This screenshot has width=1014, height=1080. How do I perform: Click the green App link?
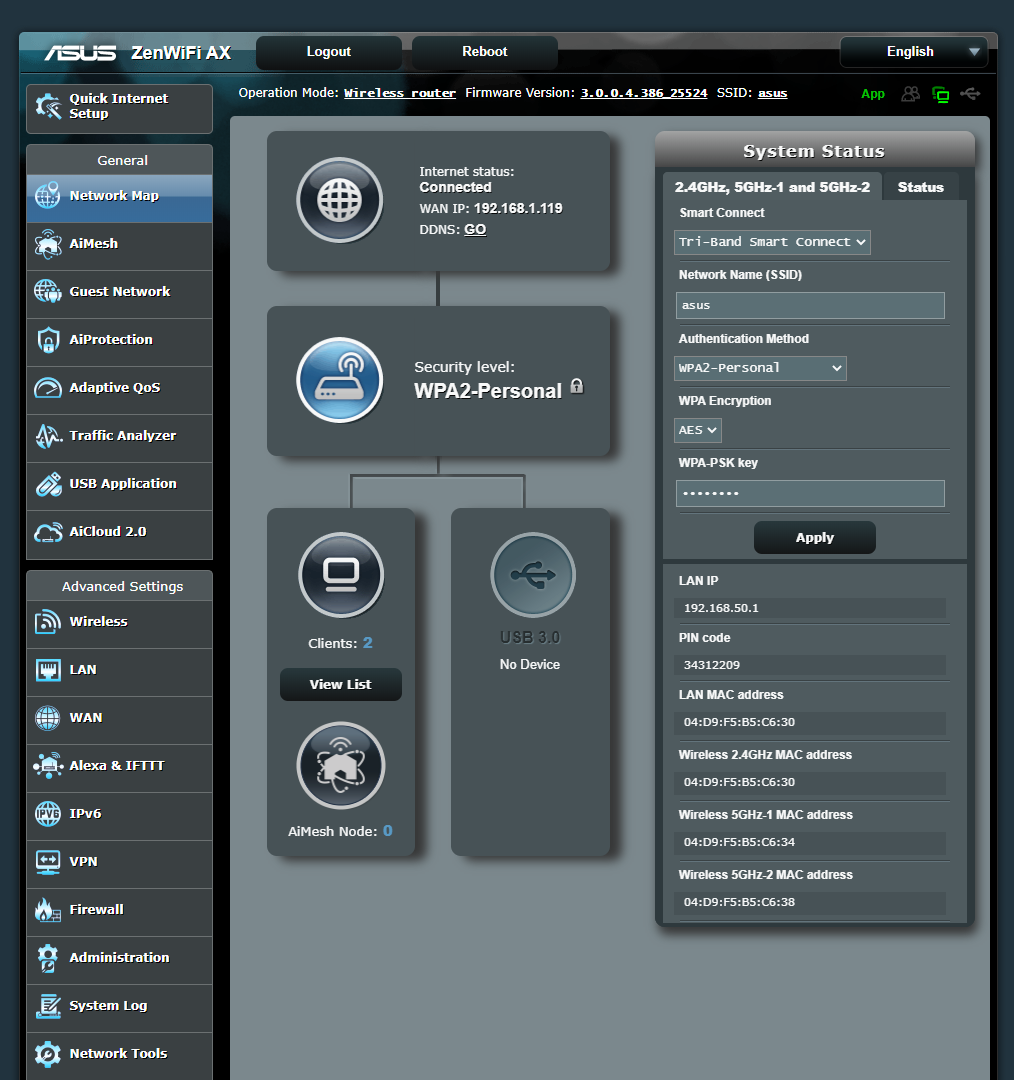pyautogui.click(x=873, y=94)
